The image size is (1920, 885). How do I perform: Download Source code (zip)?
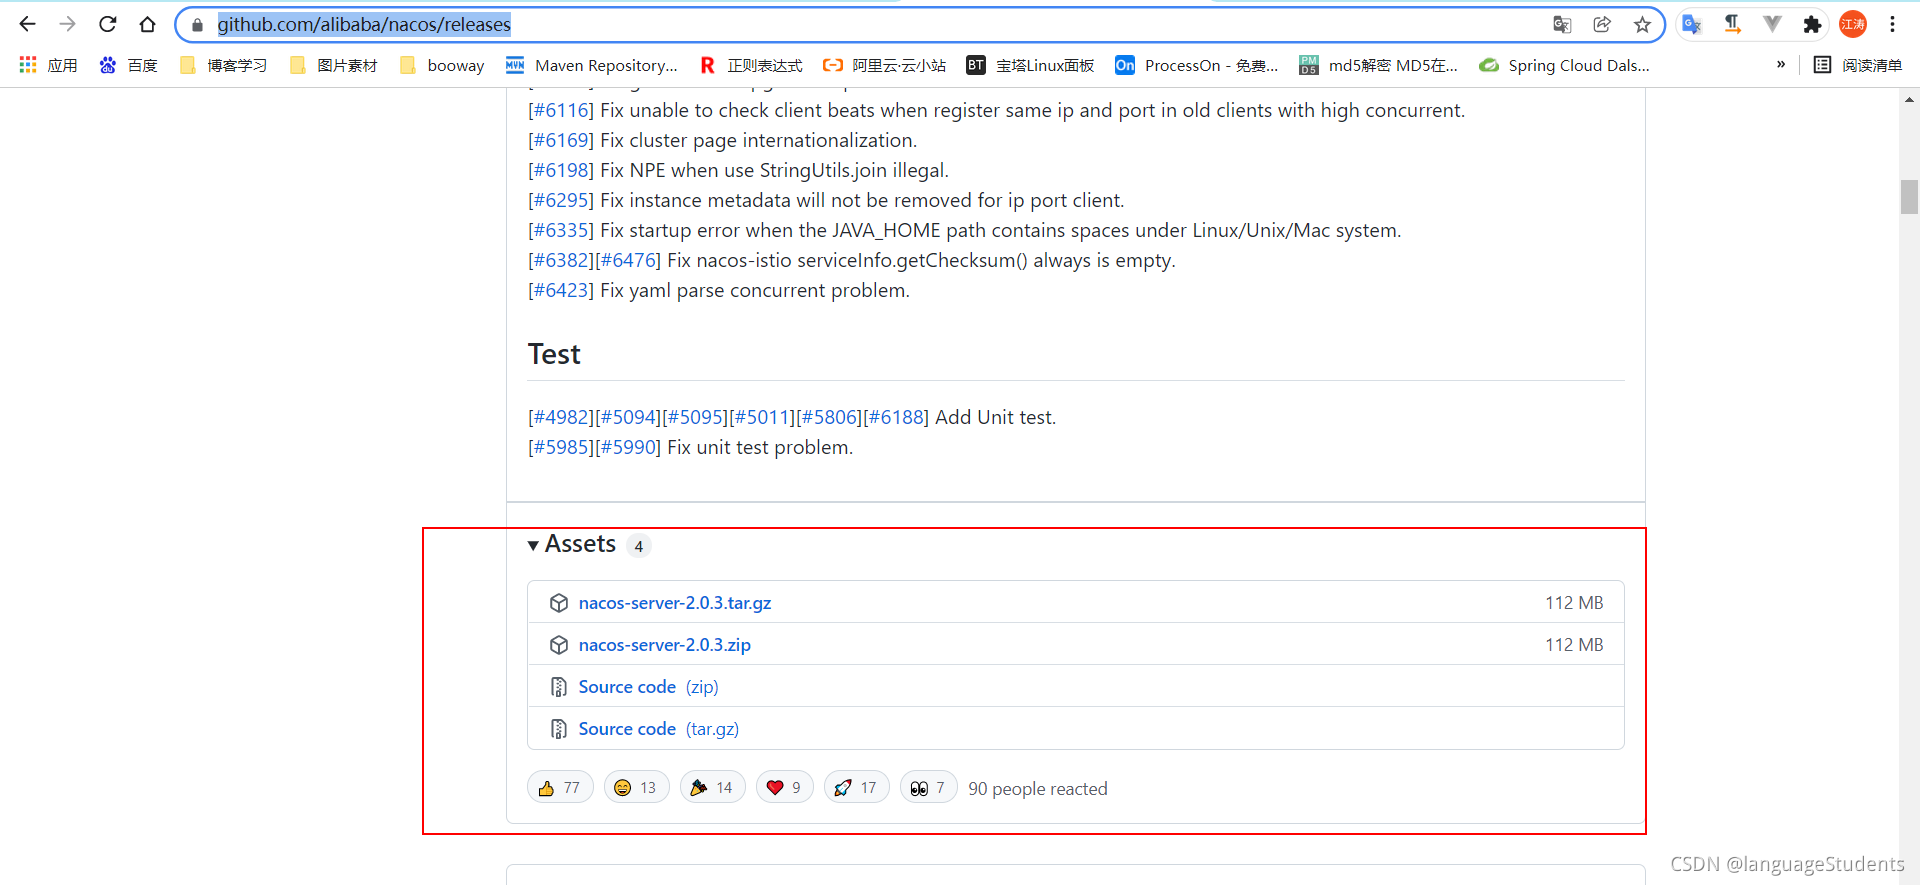tap(648, 687)
